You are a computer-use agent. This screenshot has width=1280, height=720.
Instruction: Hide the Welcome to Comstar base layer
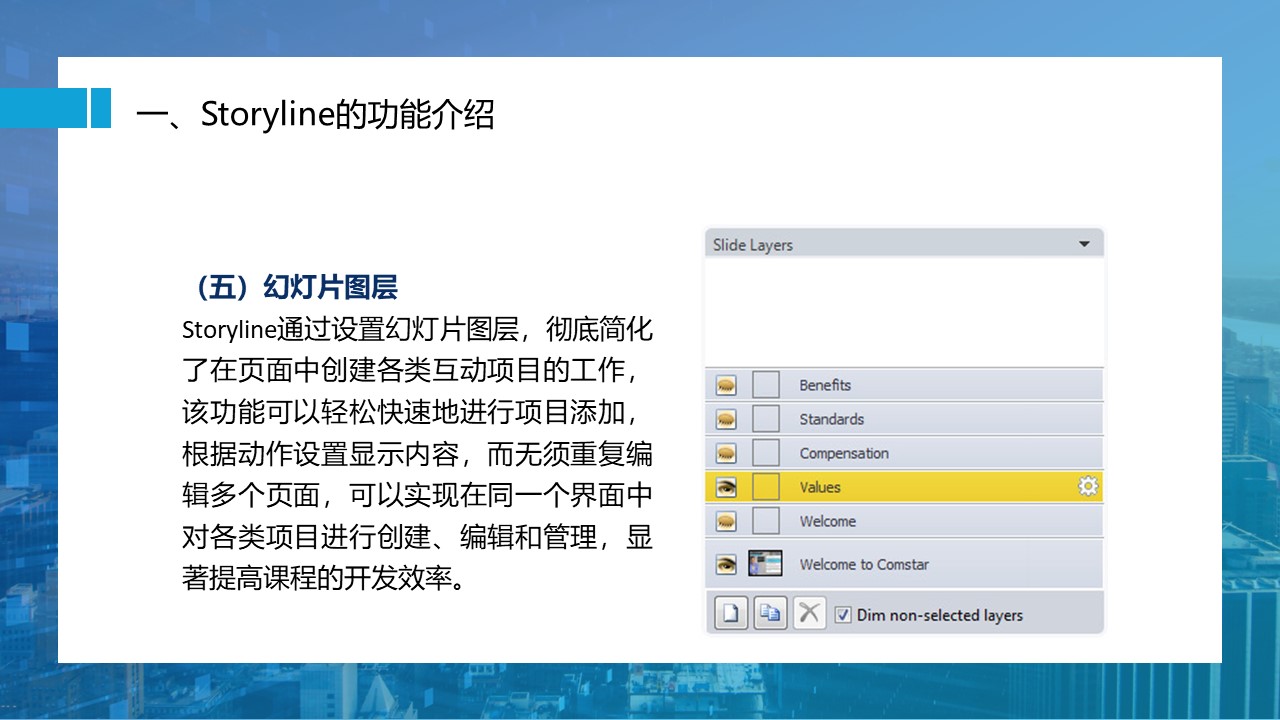727,565
